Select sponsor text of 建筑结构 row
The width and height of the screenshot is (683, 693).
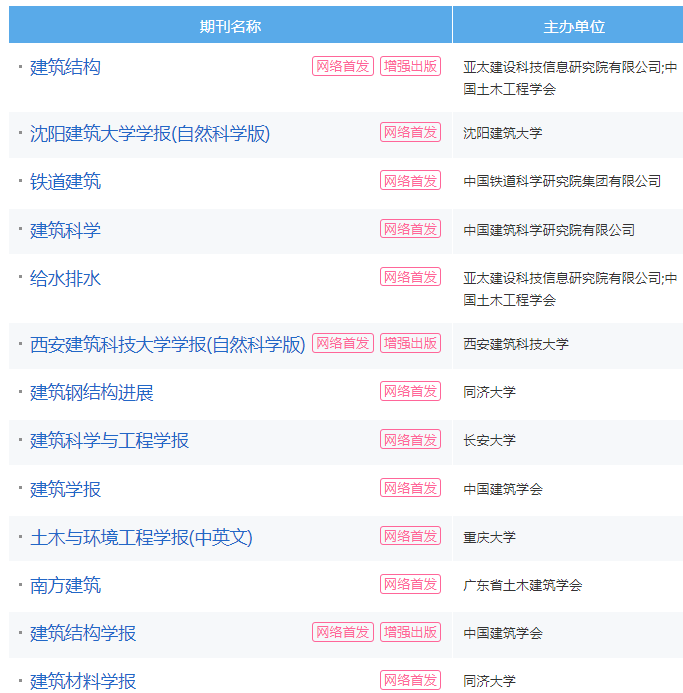point(570,78)
